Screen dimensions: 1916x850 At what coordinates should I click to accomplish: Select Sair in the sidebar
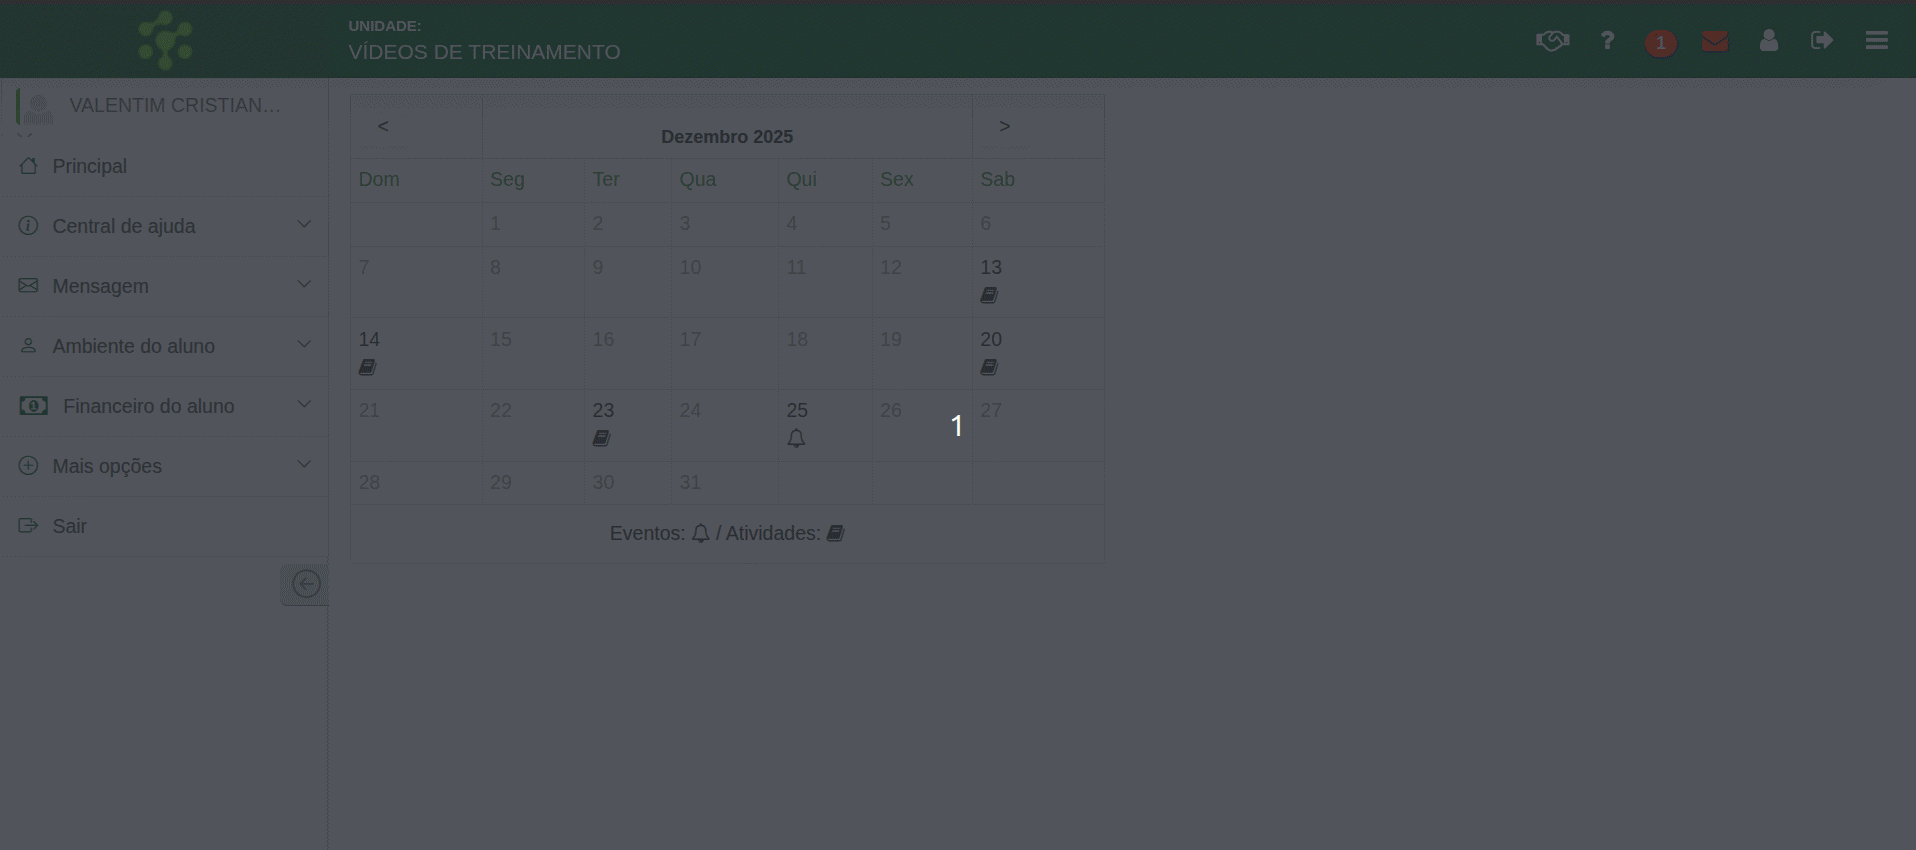click(x=69, y=526)
